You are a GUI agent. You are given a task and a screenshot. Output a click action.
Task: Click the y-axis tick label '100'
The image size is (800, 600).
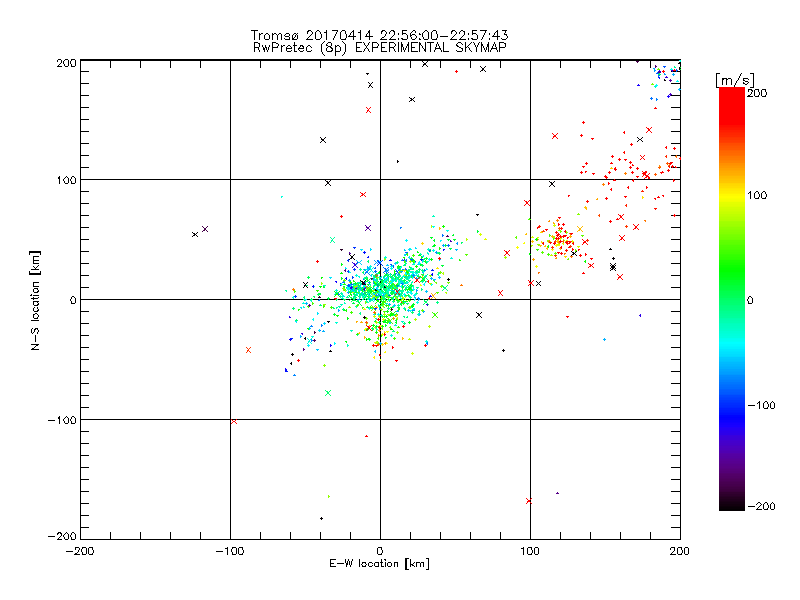pyautogui.click(x=66, y=180)
